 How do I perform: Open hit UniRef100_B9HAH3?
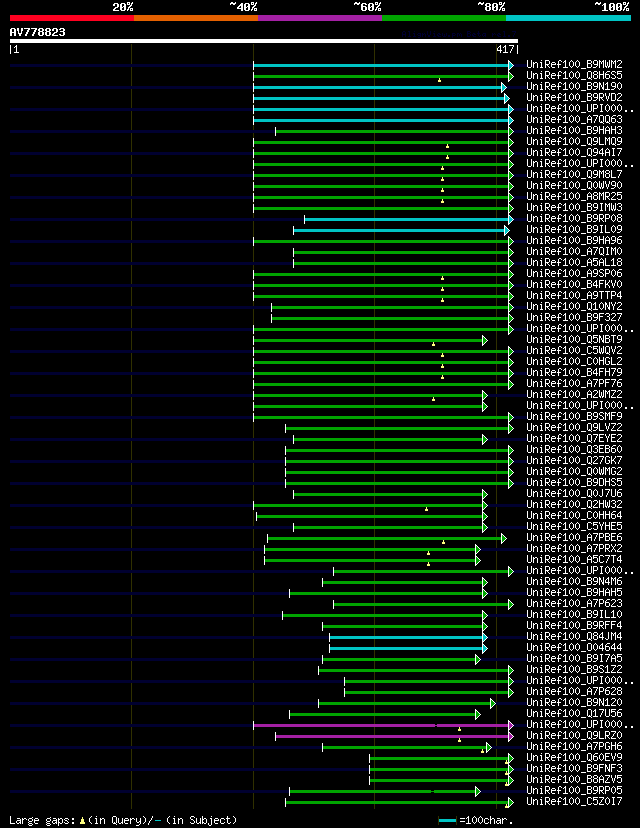(x=575, y=130)
